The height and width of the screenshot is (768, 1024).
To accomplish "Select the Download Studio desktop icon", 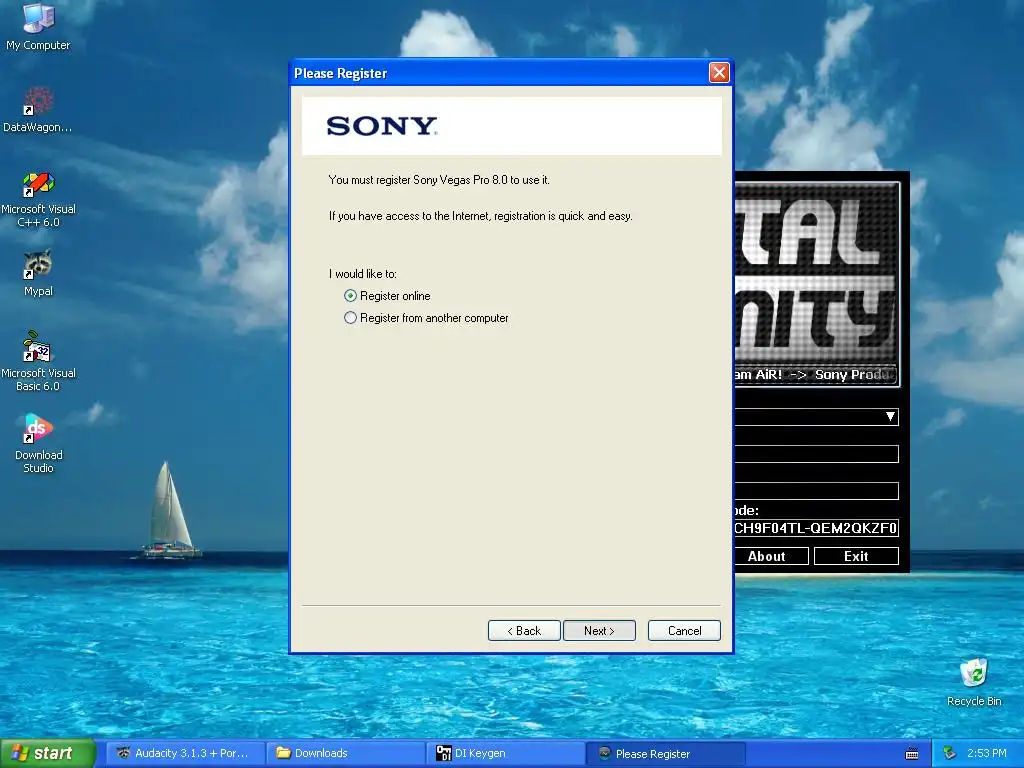I will 38,443.
